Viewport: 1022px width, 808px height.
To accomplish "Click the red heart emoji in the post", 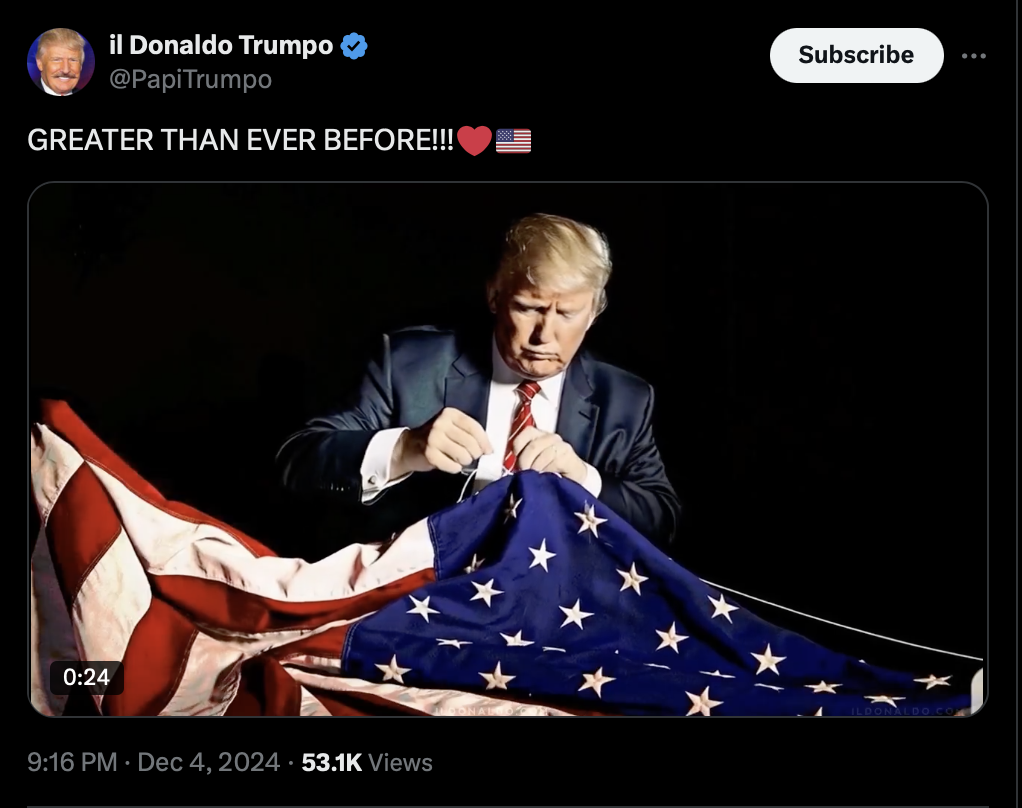I will click(x=474, y=140).
